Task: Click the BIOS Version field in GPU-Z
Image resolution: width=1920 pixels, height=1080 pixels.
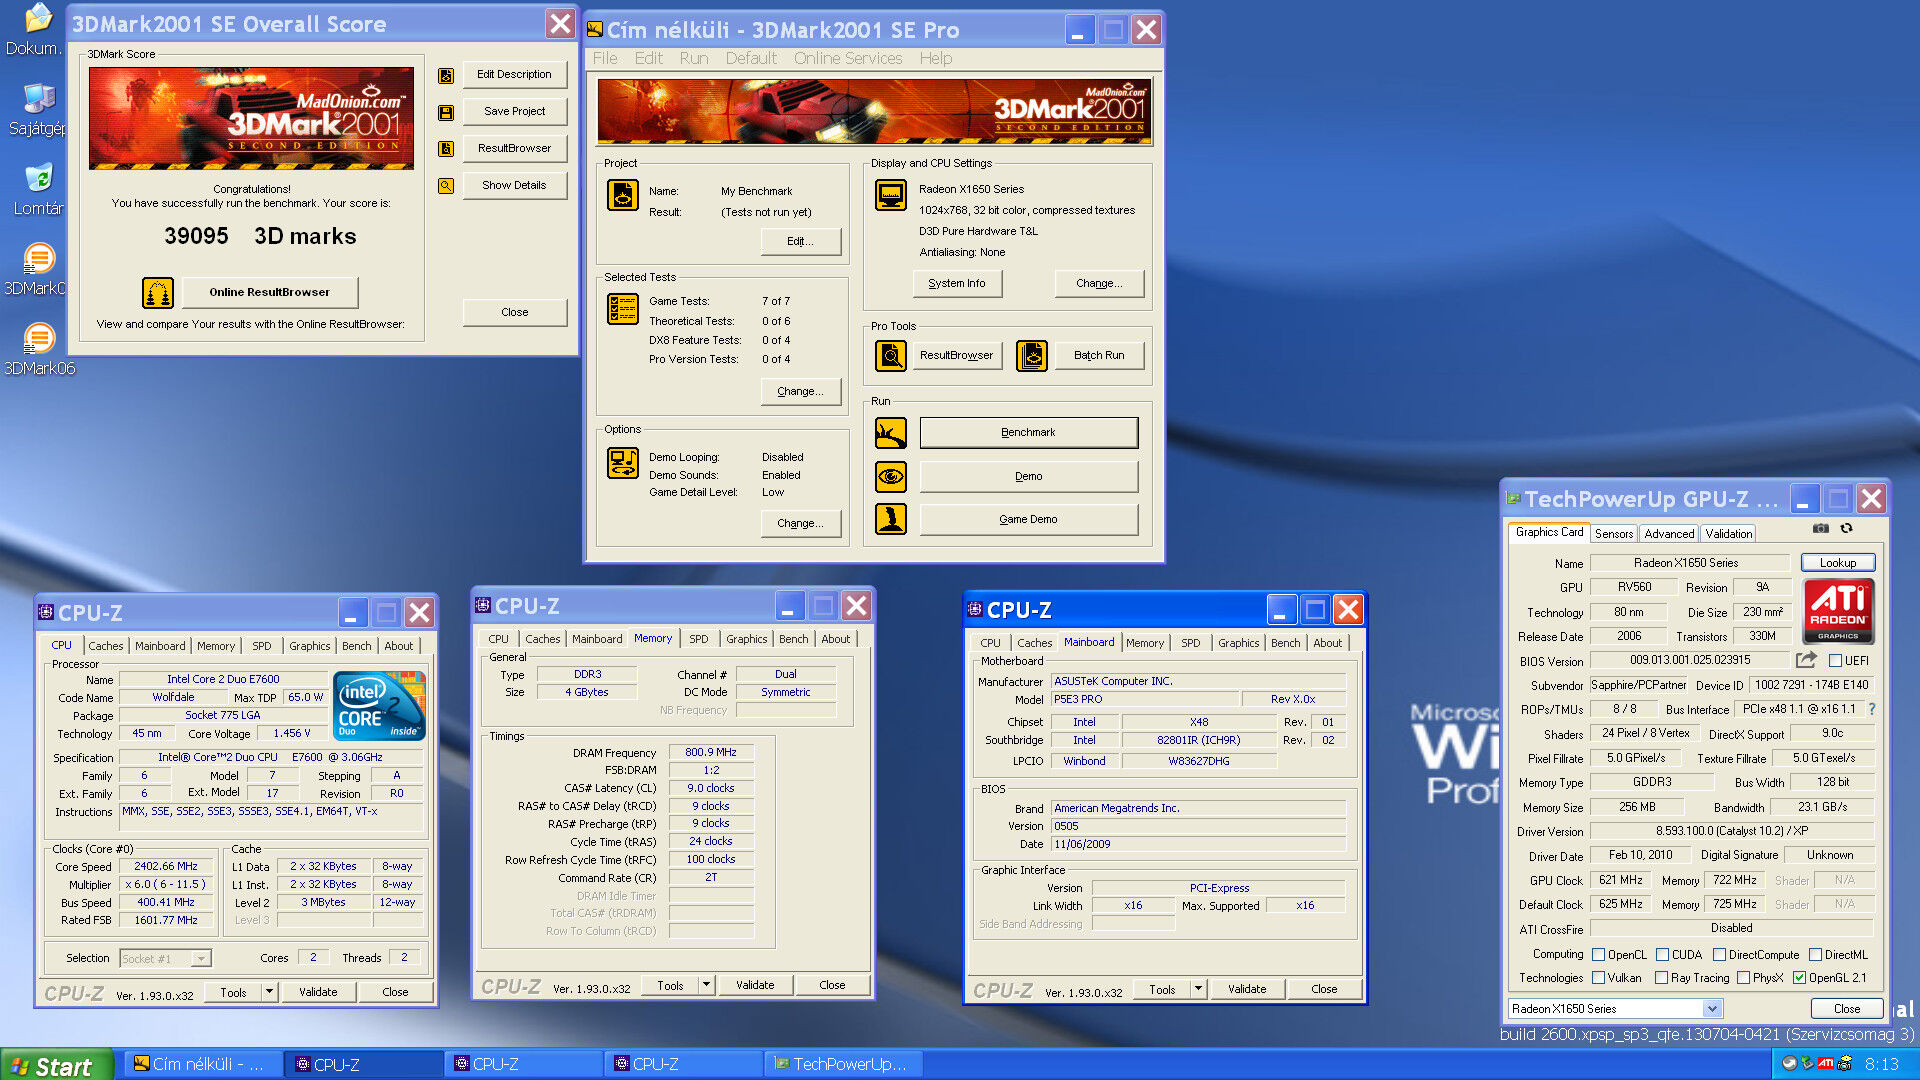Action: [x=1690, y=661]
